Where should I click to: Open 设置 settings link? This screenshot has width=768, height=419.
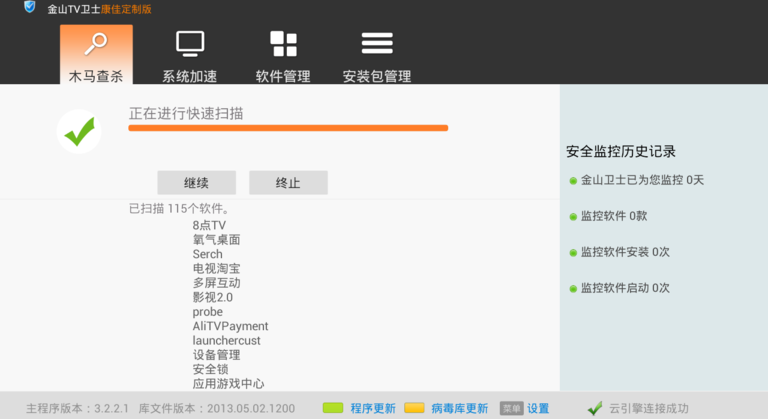coord(538,408)
